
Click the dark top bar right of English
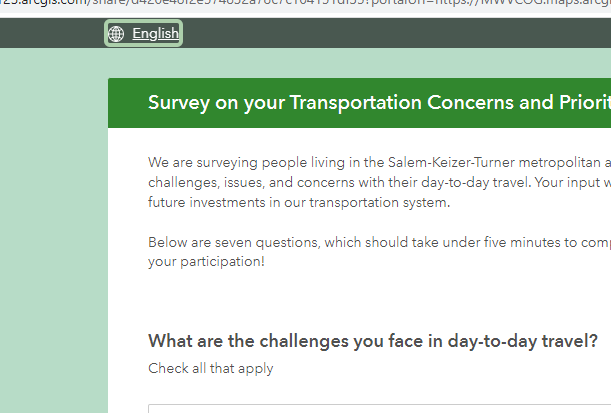pos(400,34)
